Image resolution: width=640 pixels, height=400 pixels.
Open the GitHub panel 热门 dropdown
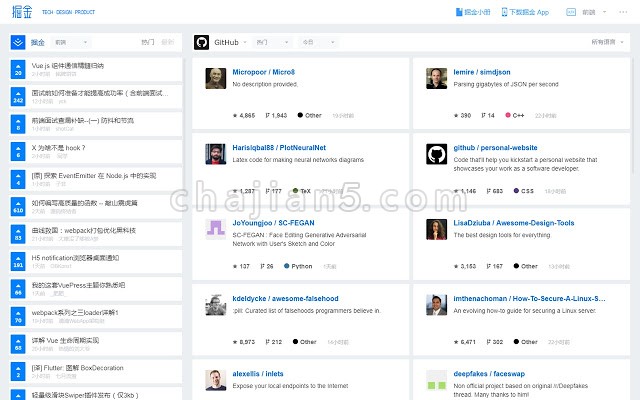[272, 42]
